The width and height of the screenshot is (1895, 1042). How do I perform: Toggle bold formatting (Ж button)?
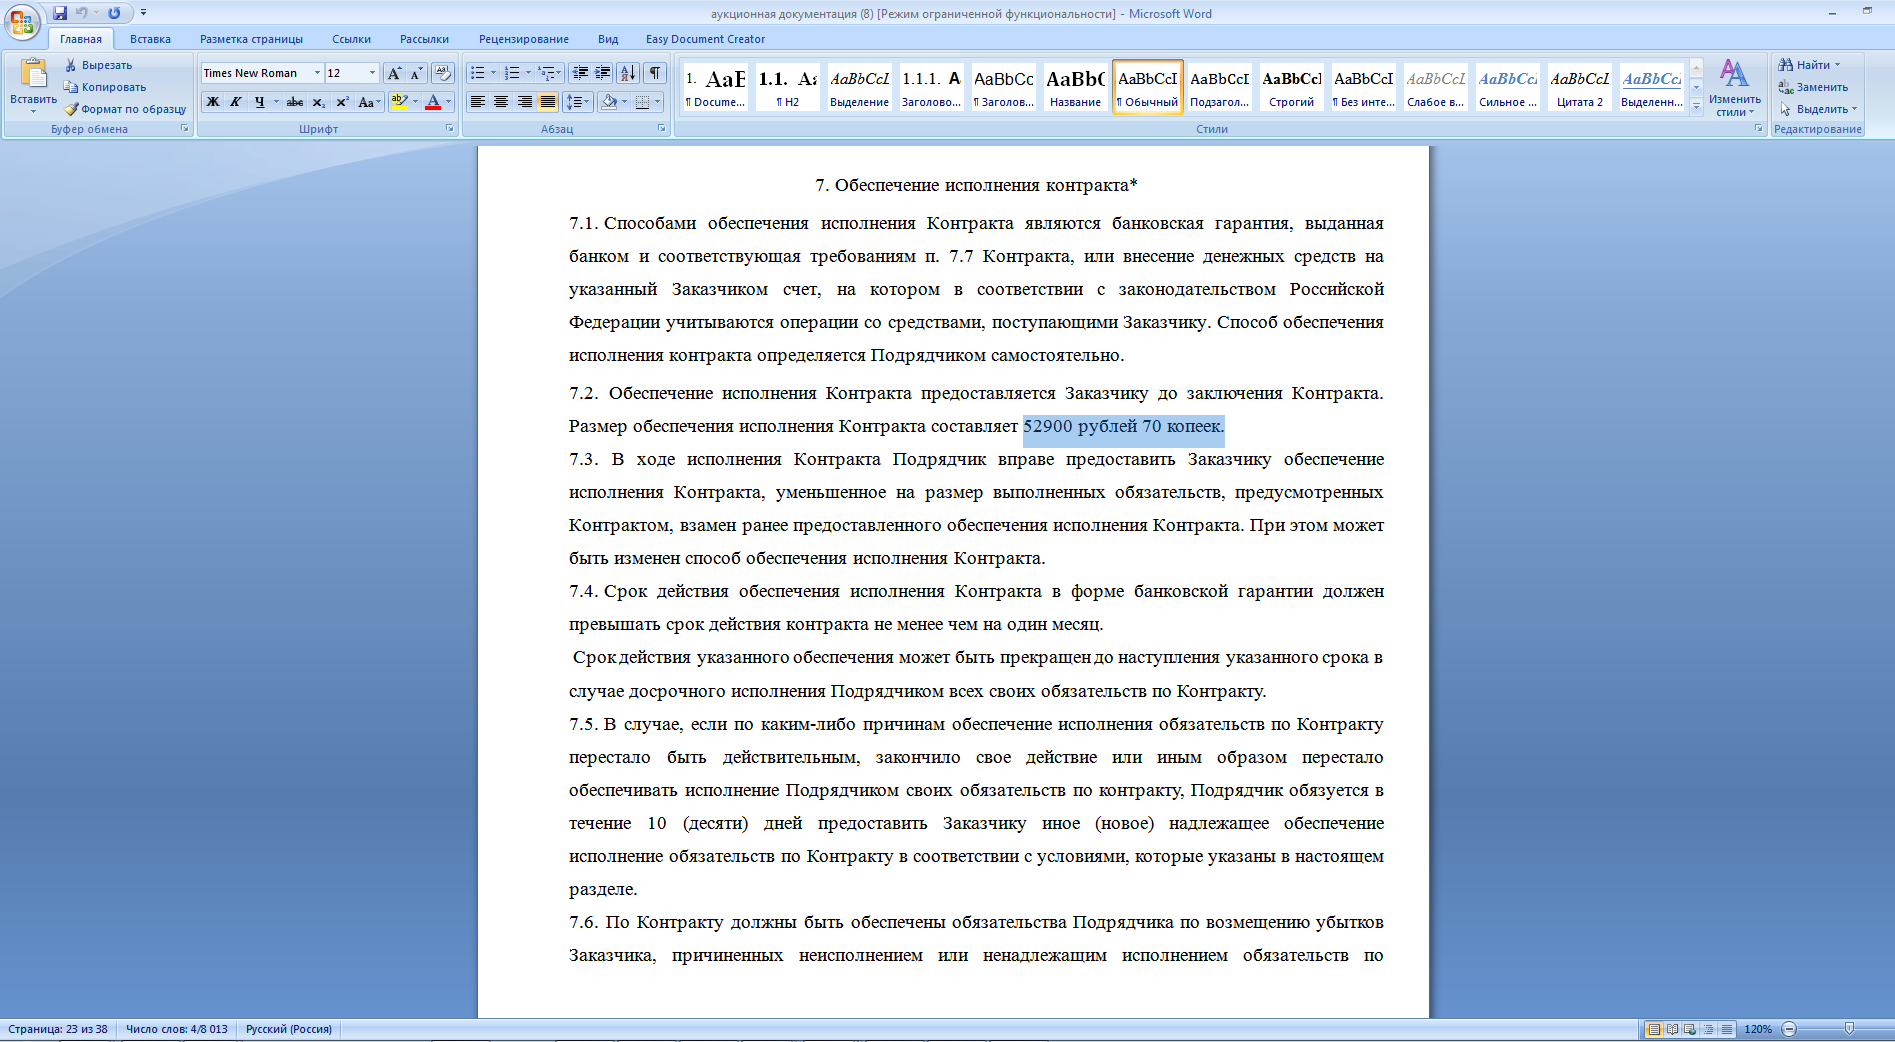coord(212,102)
